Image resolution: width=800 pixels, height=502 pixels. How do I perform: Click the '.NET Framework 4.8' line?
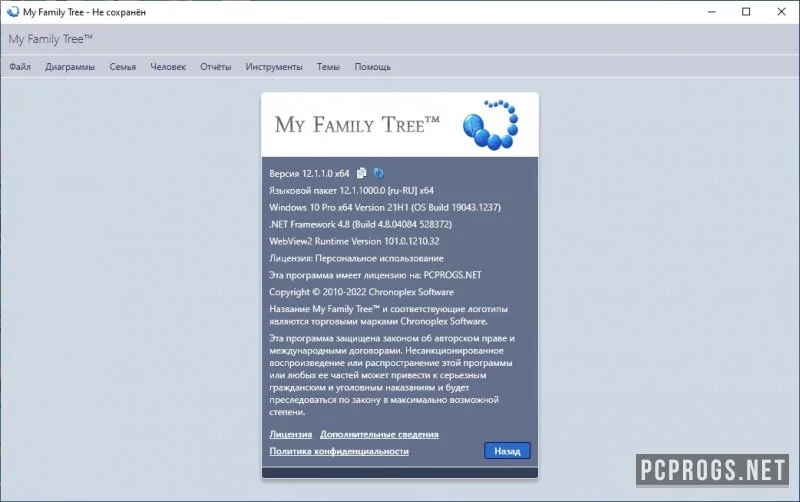(361, 224)
